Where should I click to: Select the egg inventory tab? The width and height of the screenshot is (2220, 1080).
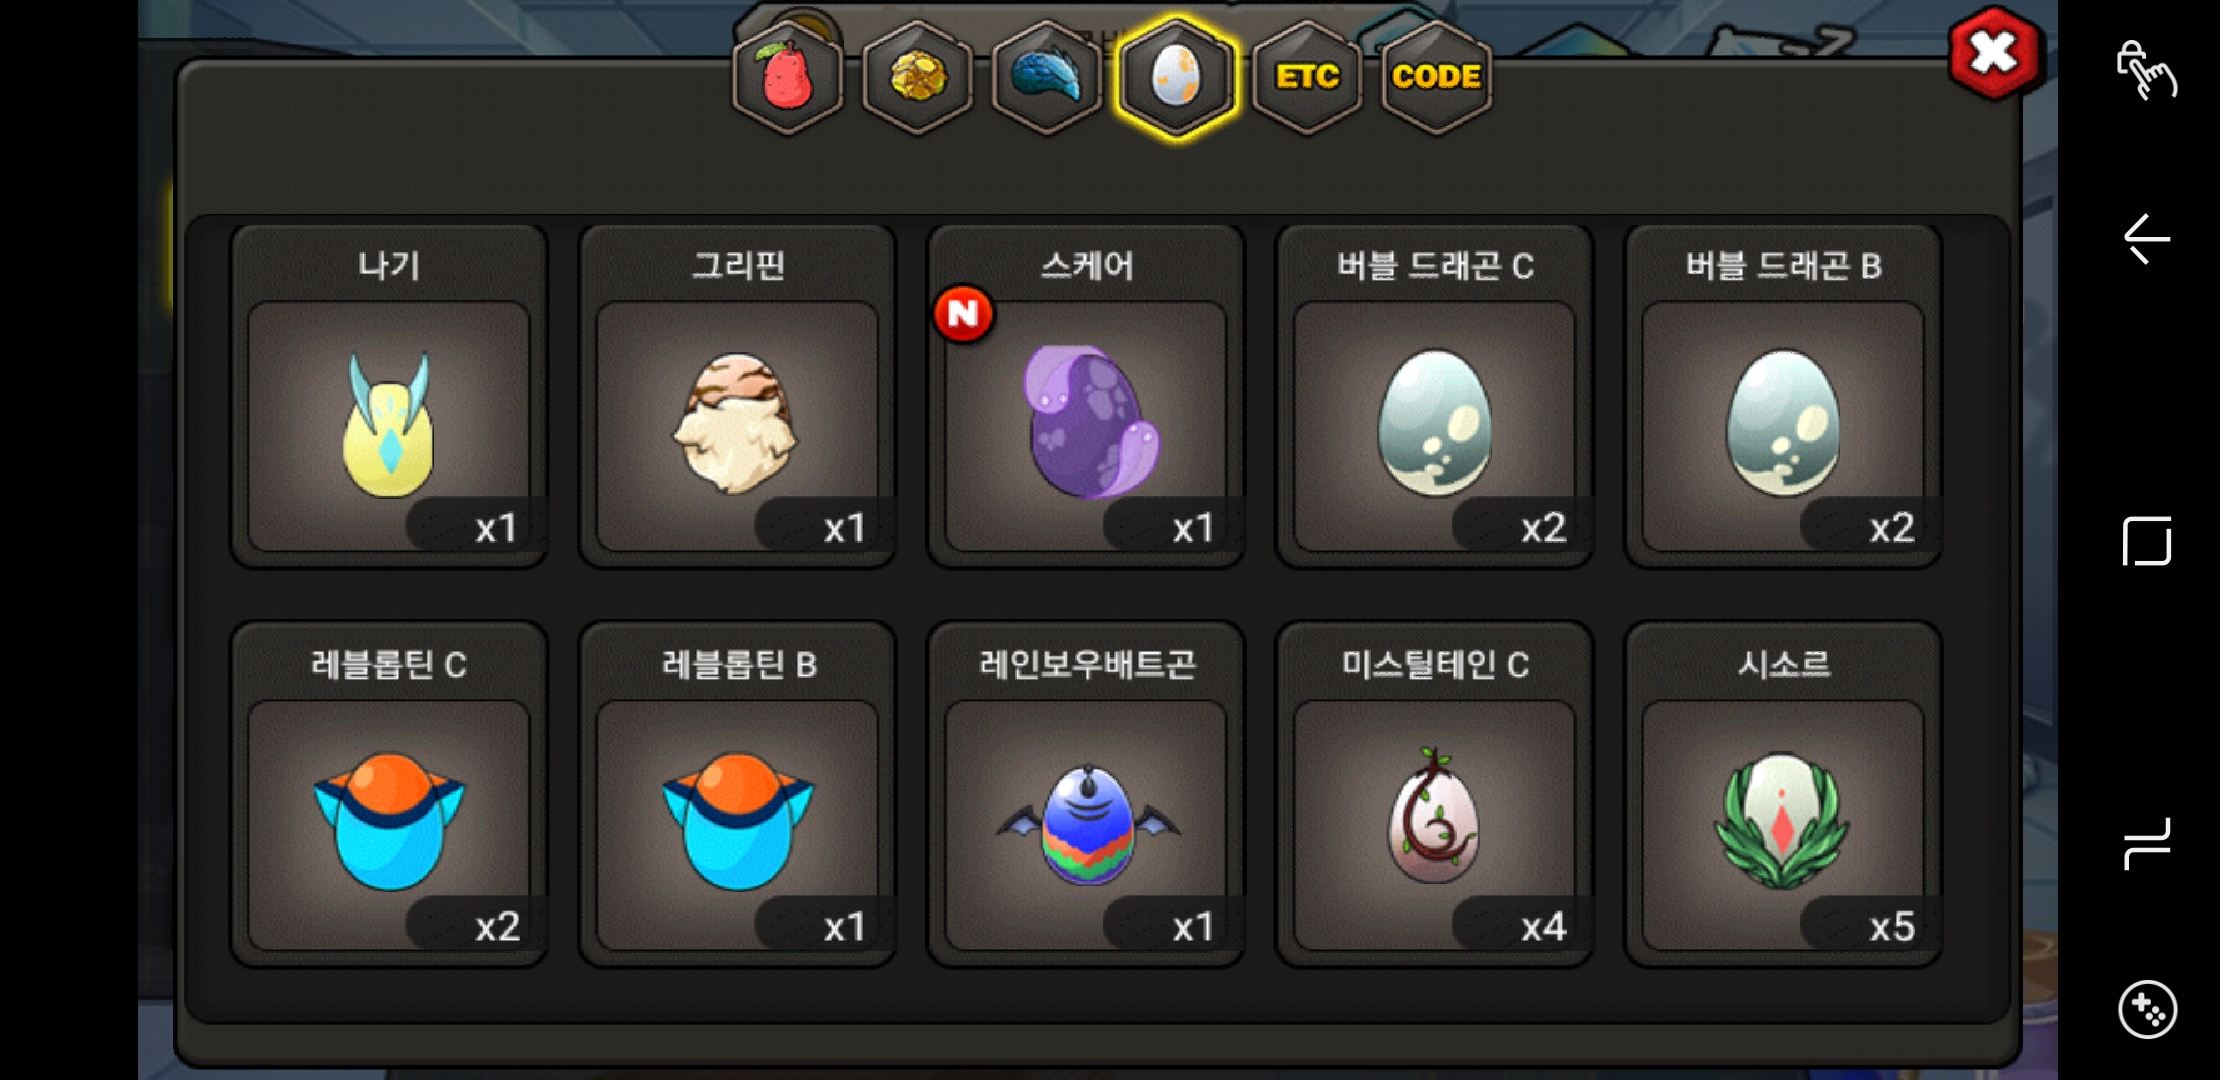point(1176,77)
